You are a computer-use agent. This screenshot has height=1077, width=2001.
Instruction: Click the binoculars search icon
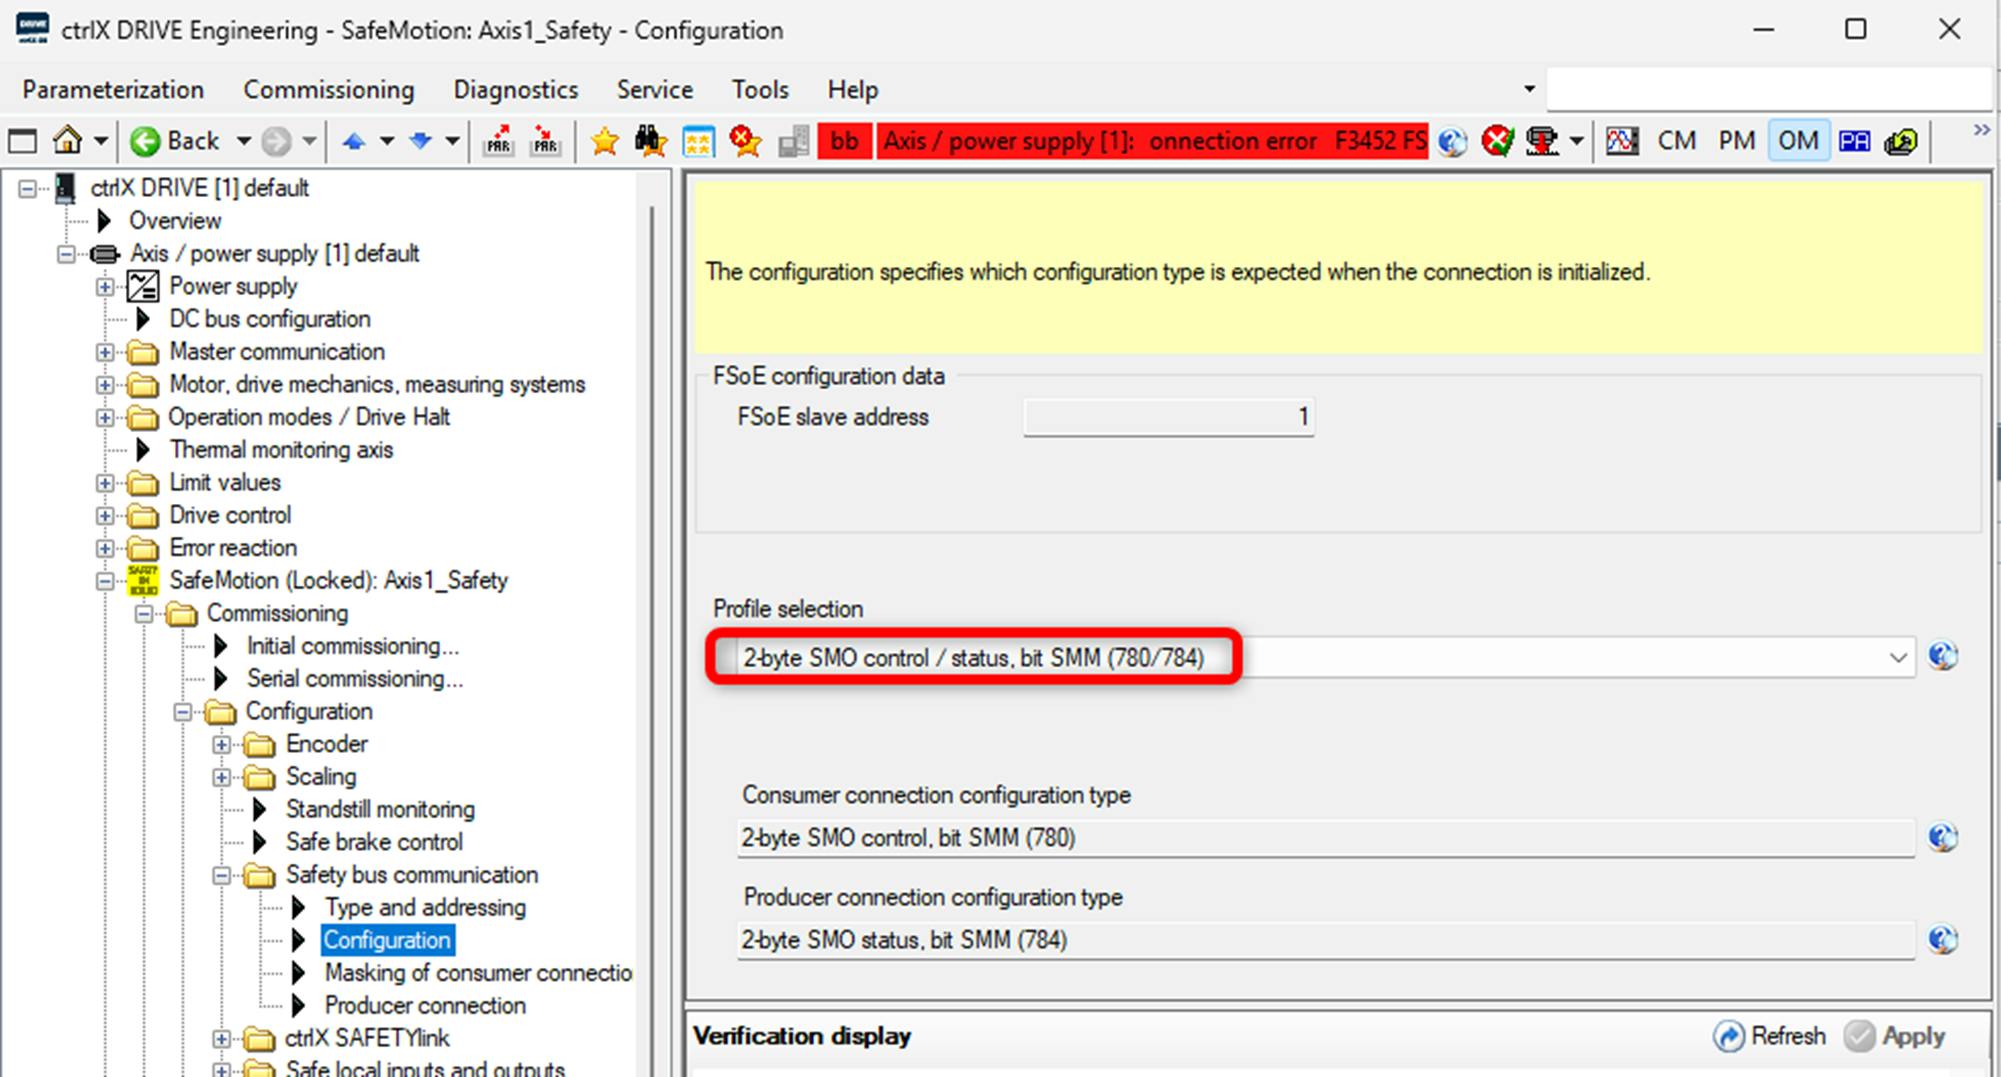(x=650, y=141)
